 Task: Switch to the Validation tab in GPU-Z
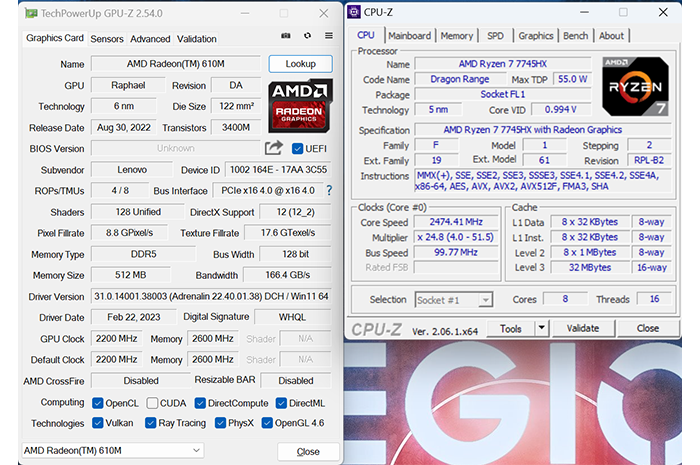tap(196, 39)
